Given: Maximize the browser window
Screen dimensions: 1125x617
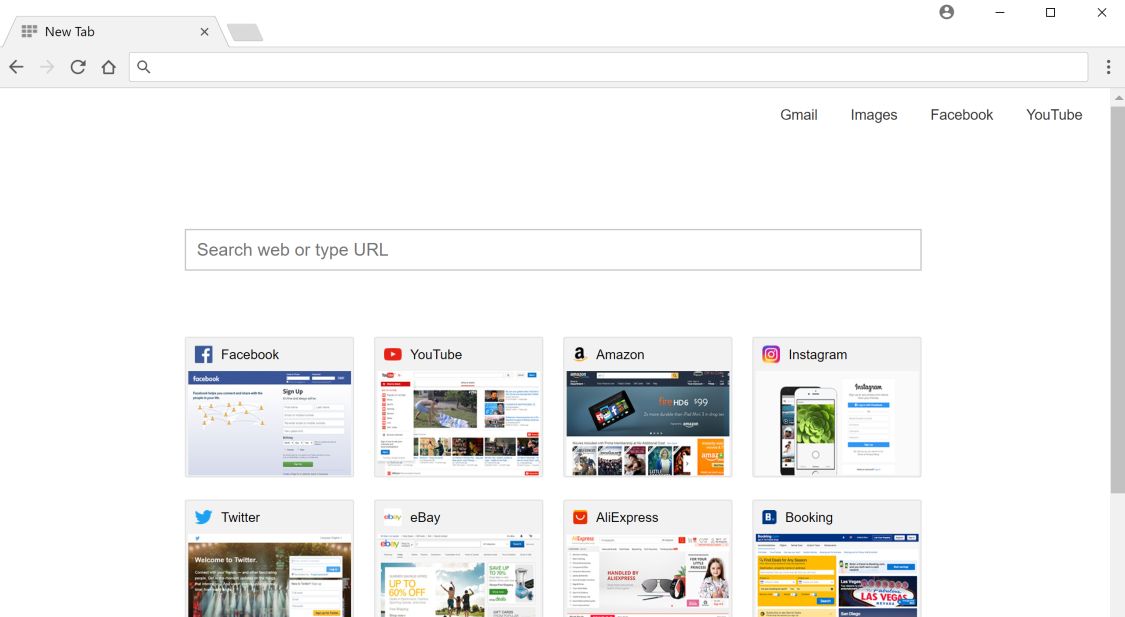Looking at the screenshot, I should point(1050,12).
